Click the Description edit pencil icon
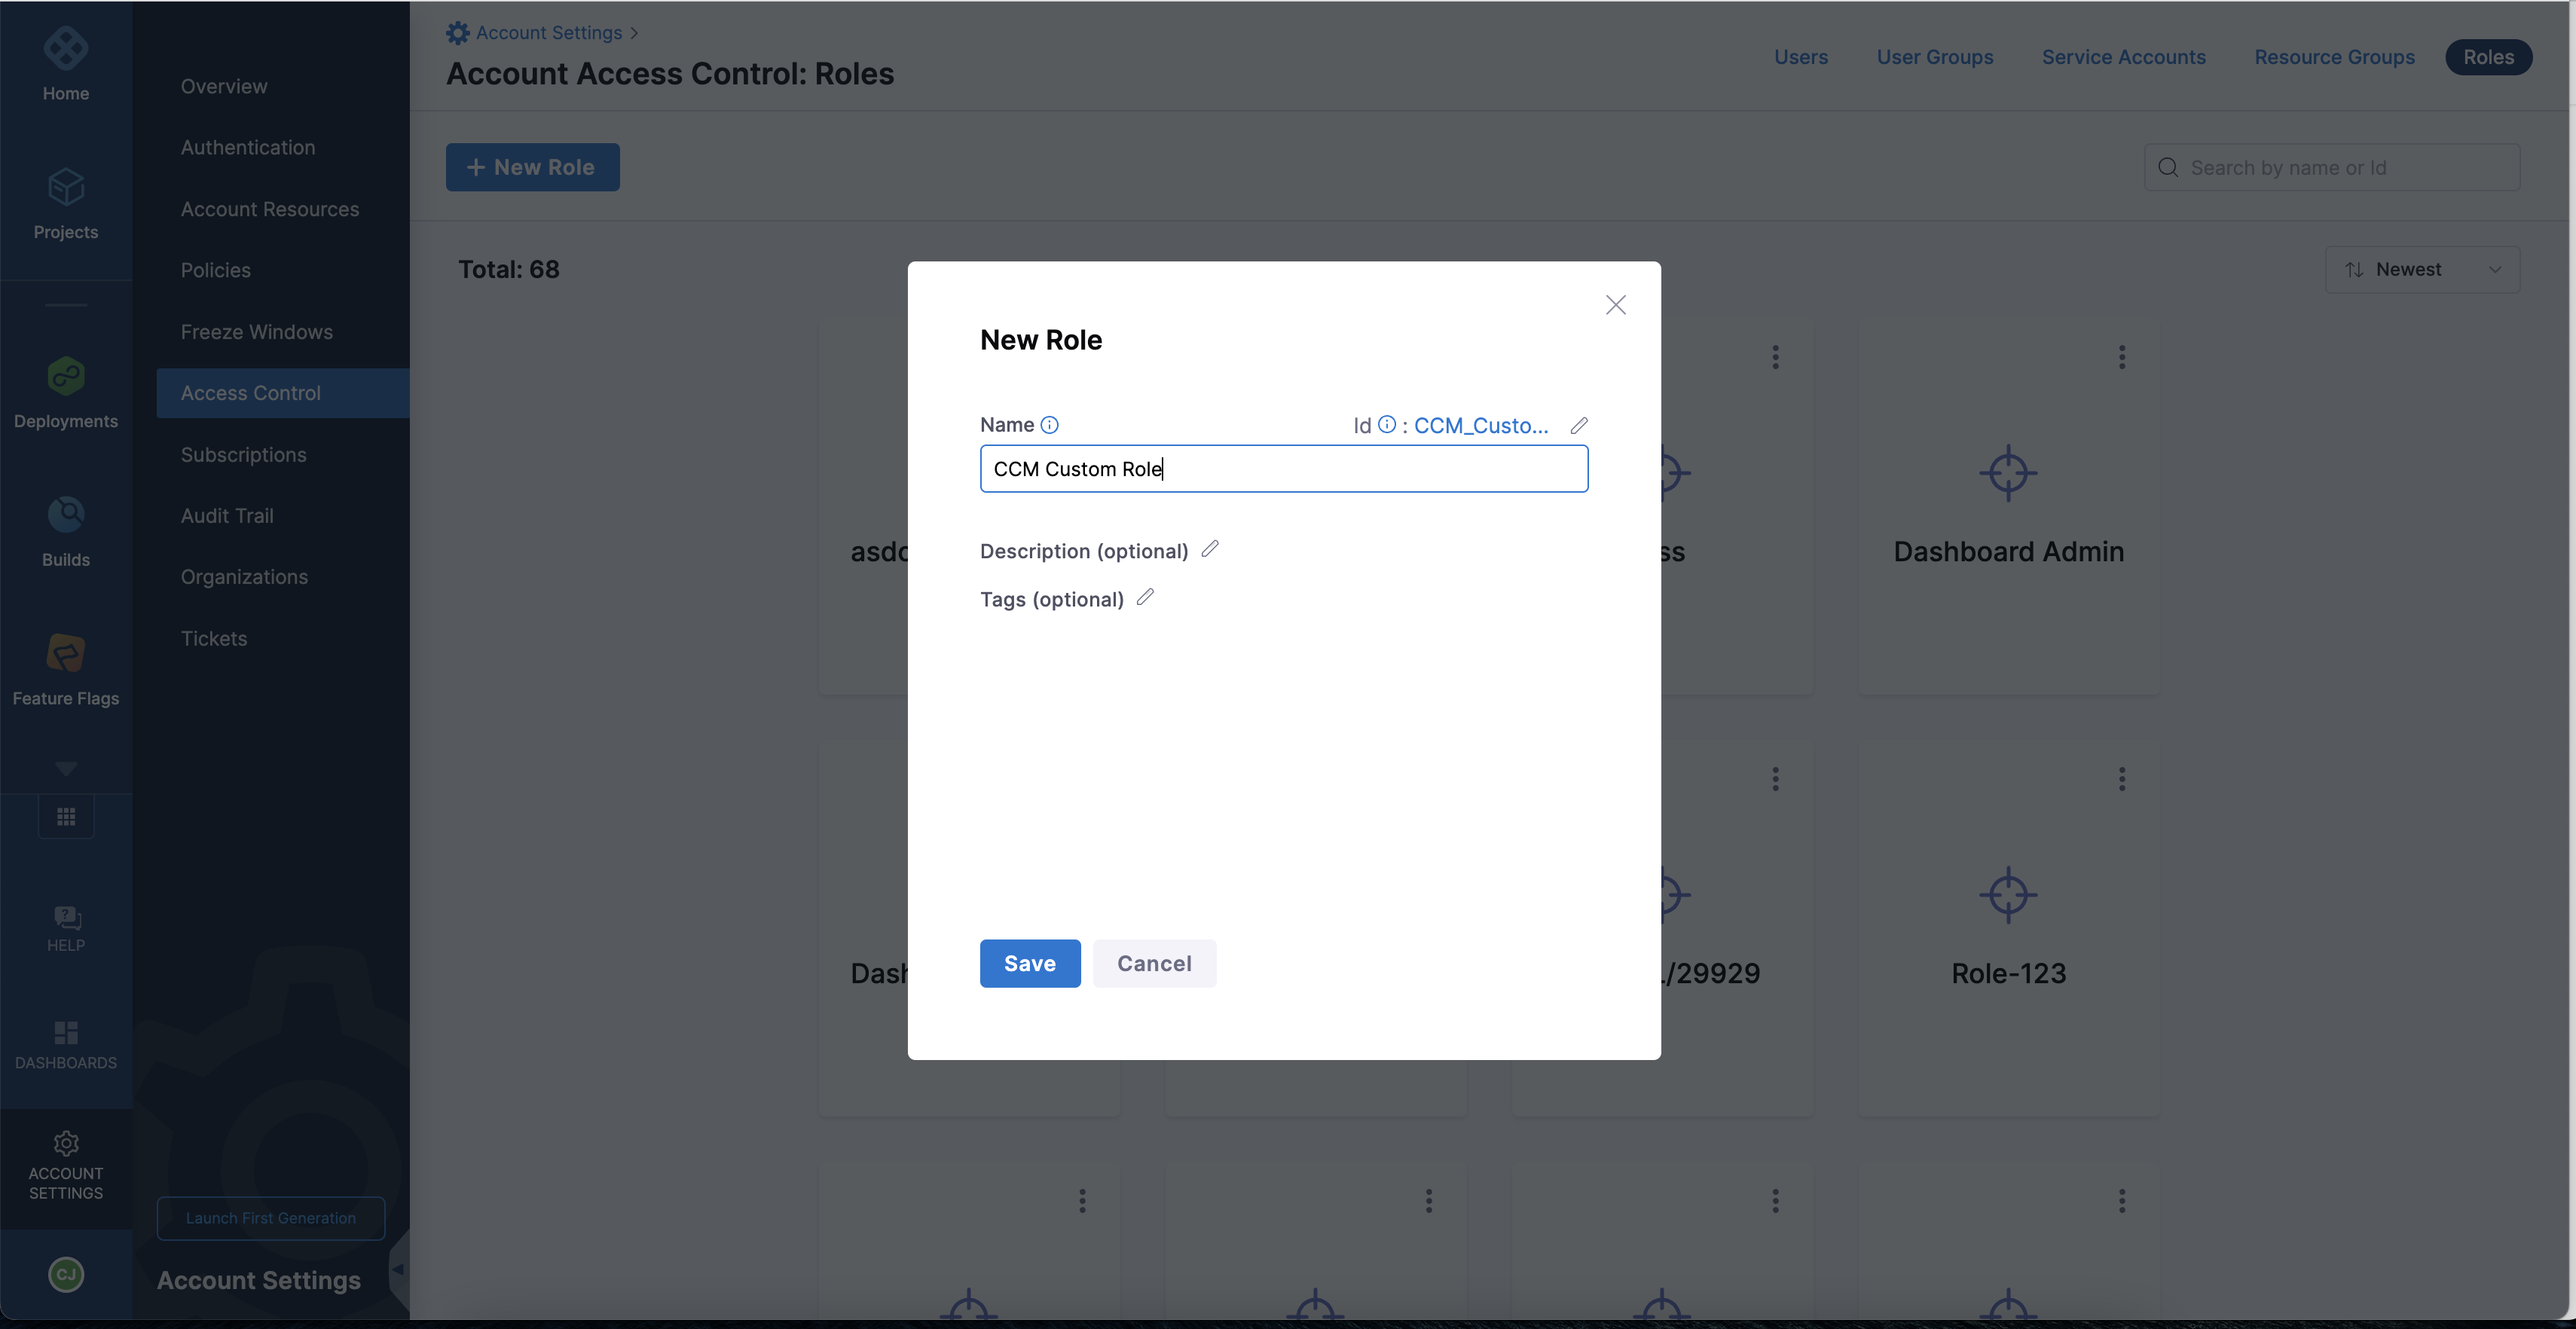 (1210, 549)
